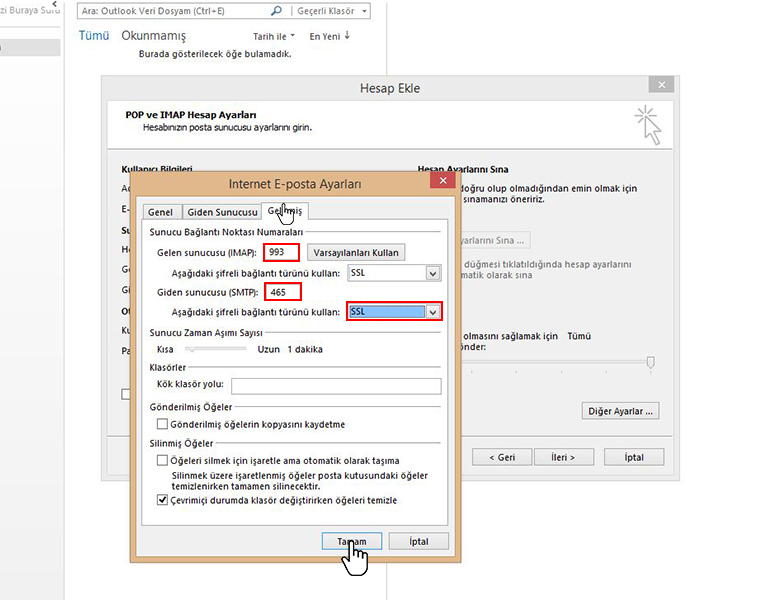The width and height of the screenshot is (775, 600).
Task: Click the Diğer Ayarlar button
Action: (x=620, y=410)
